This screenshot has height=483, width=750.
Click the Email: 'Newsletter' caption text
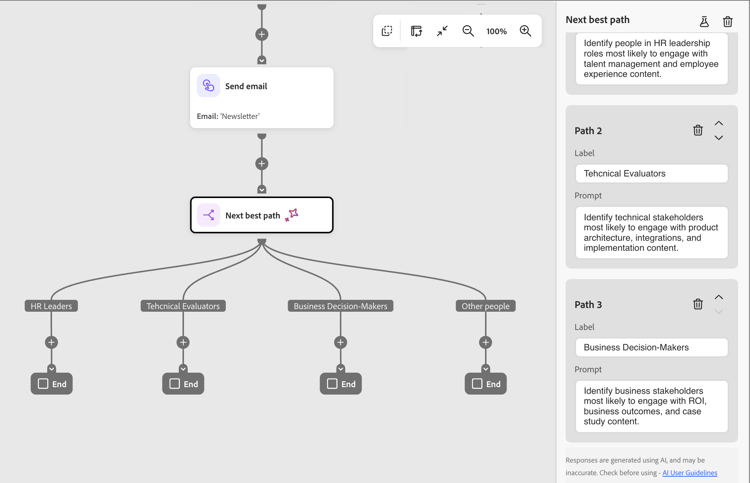pyautogui.click(x=228, y=116)
